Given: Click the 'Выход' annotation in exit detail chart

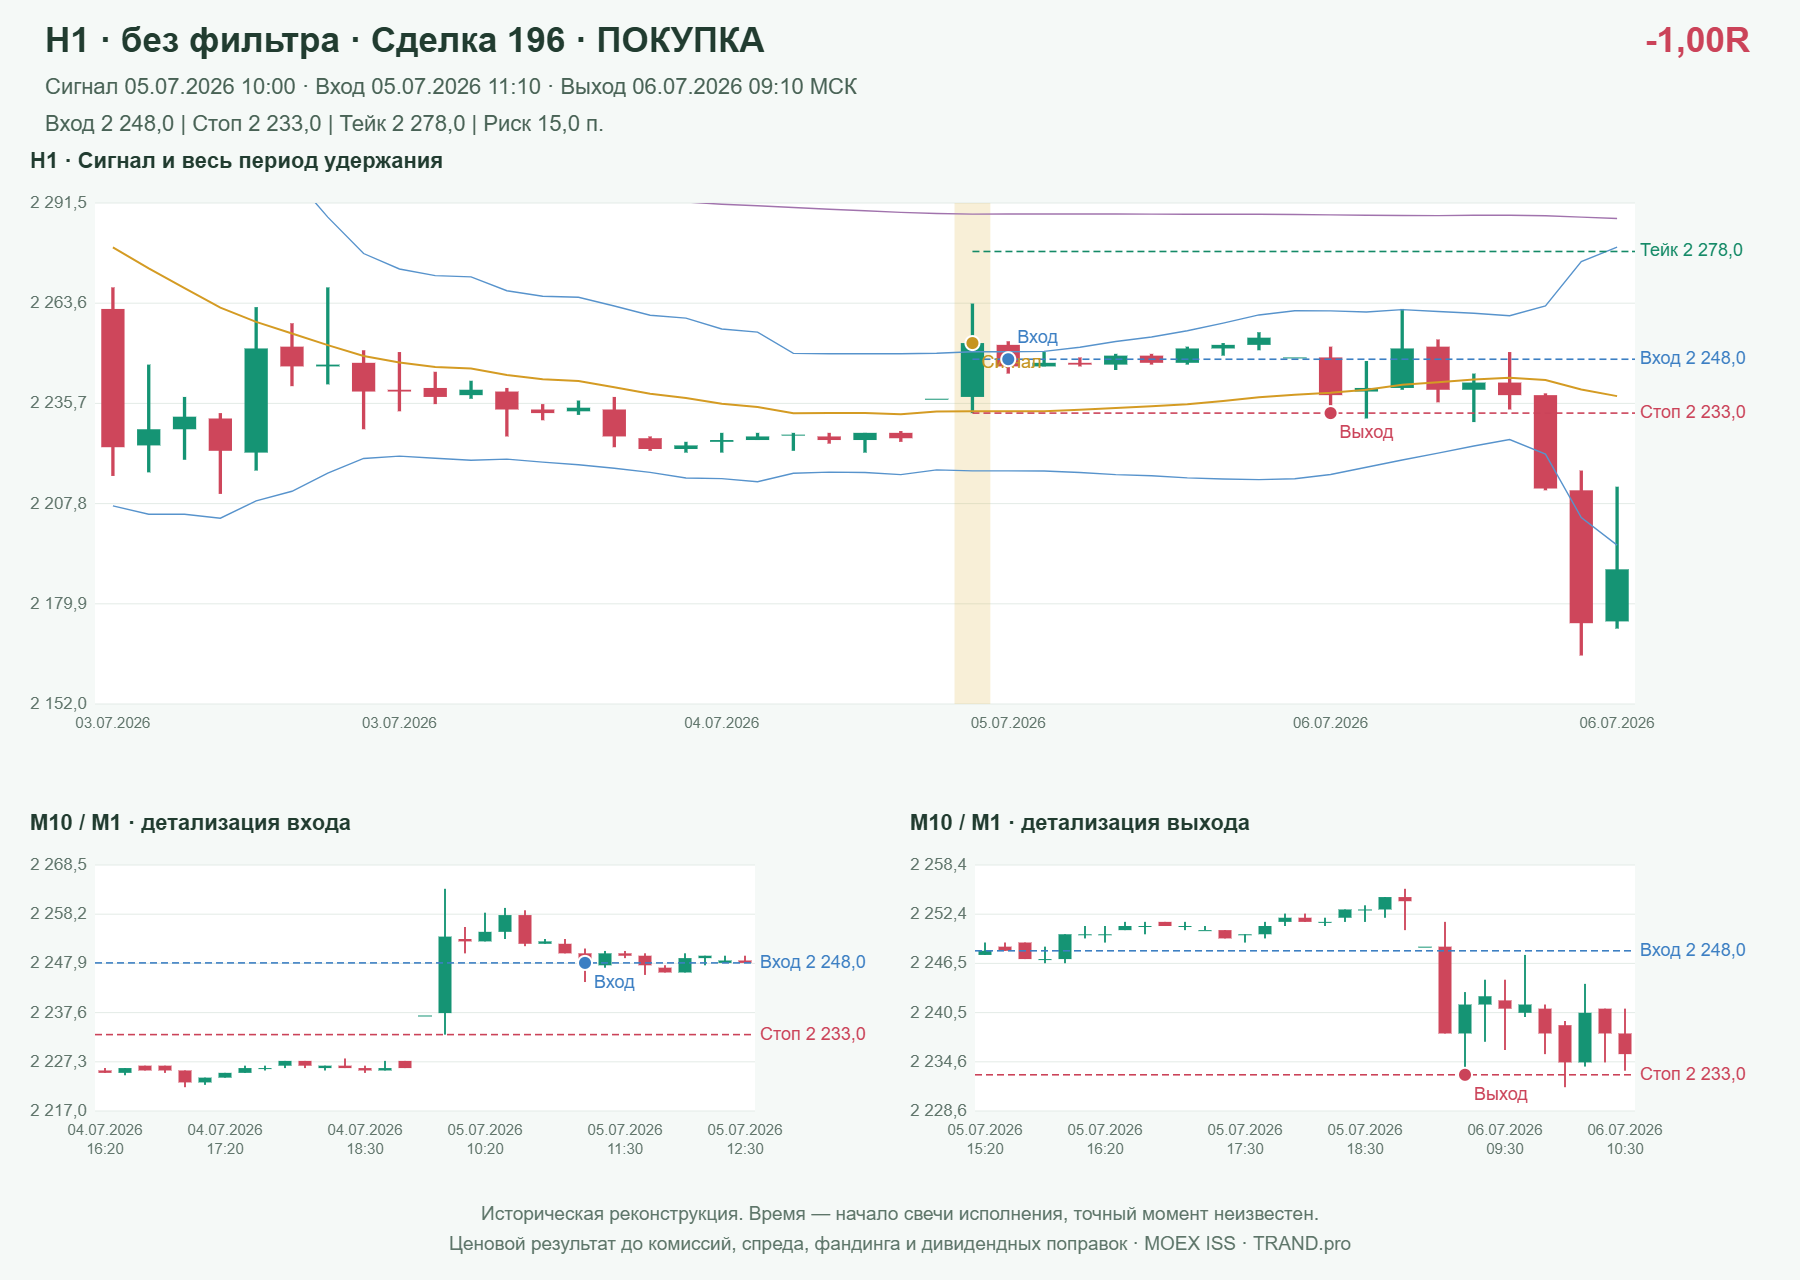Looking at the screenshot, I should point(1500,1094).
